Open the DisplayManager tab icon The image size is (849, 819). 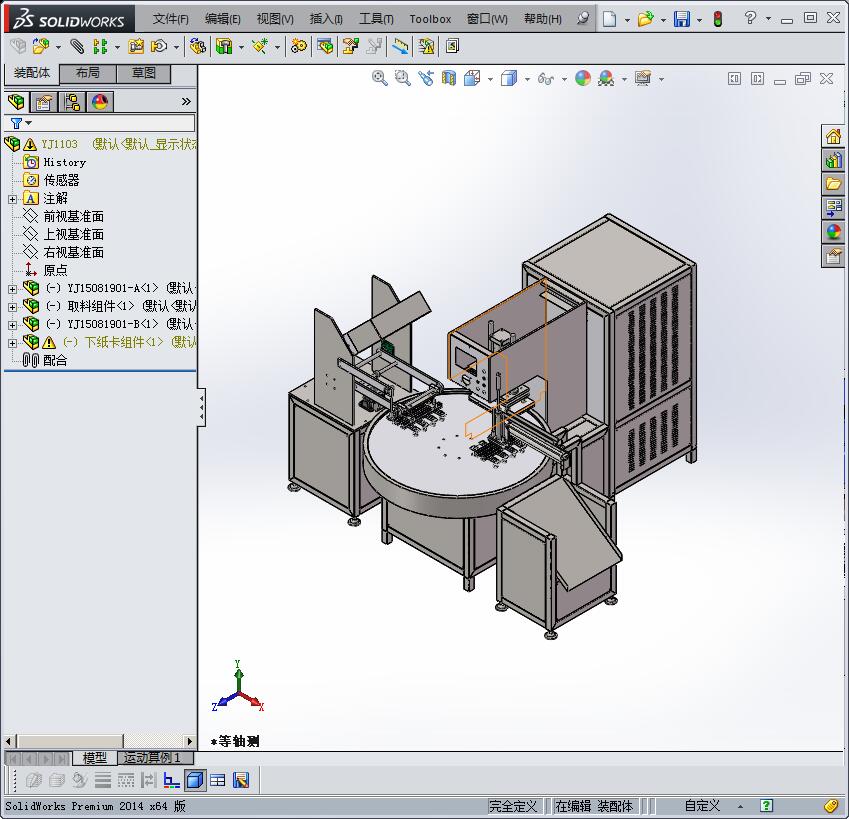click(100, 101)
